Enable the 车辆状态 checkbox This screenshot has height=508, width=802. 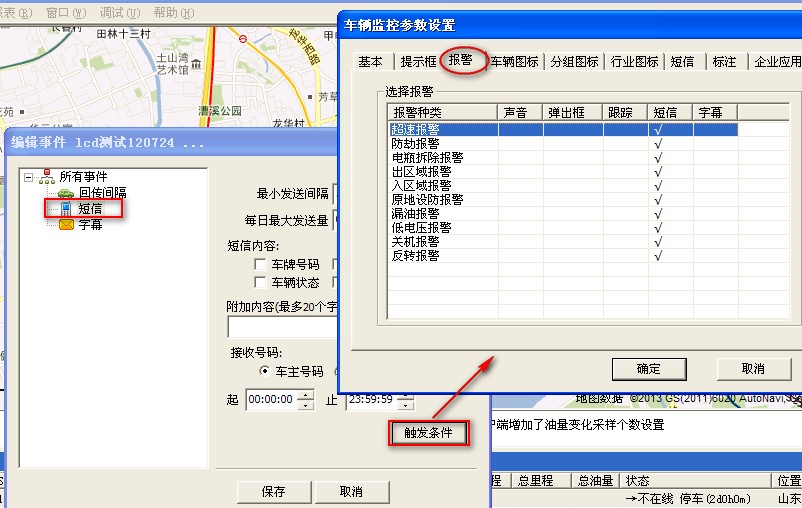[x=260, y=283]
